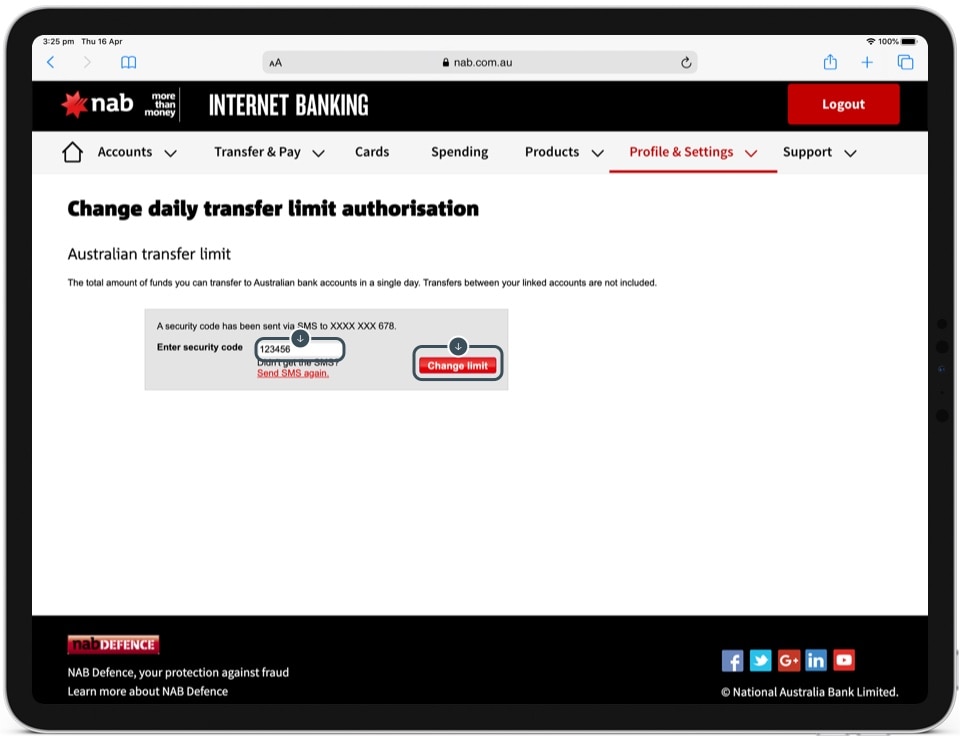Open NAB Facebook page icon

[x=732, y=660]
